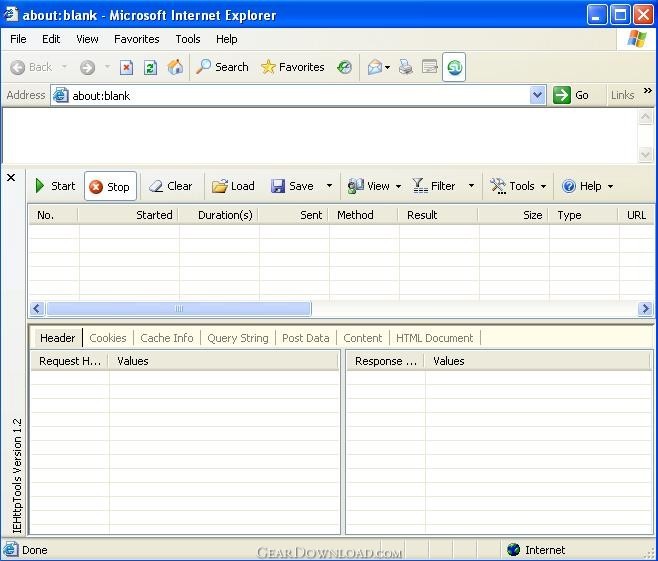Open the Edit menu
This screenshot has width=658, height=561.
click(x=51, y=39)
